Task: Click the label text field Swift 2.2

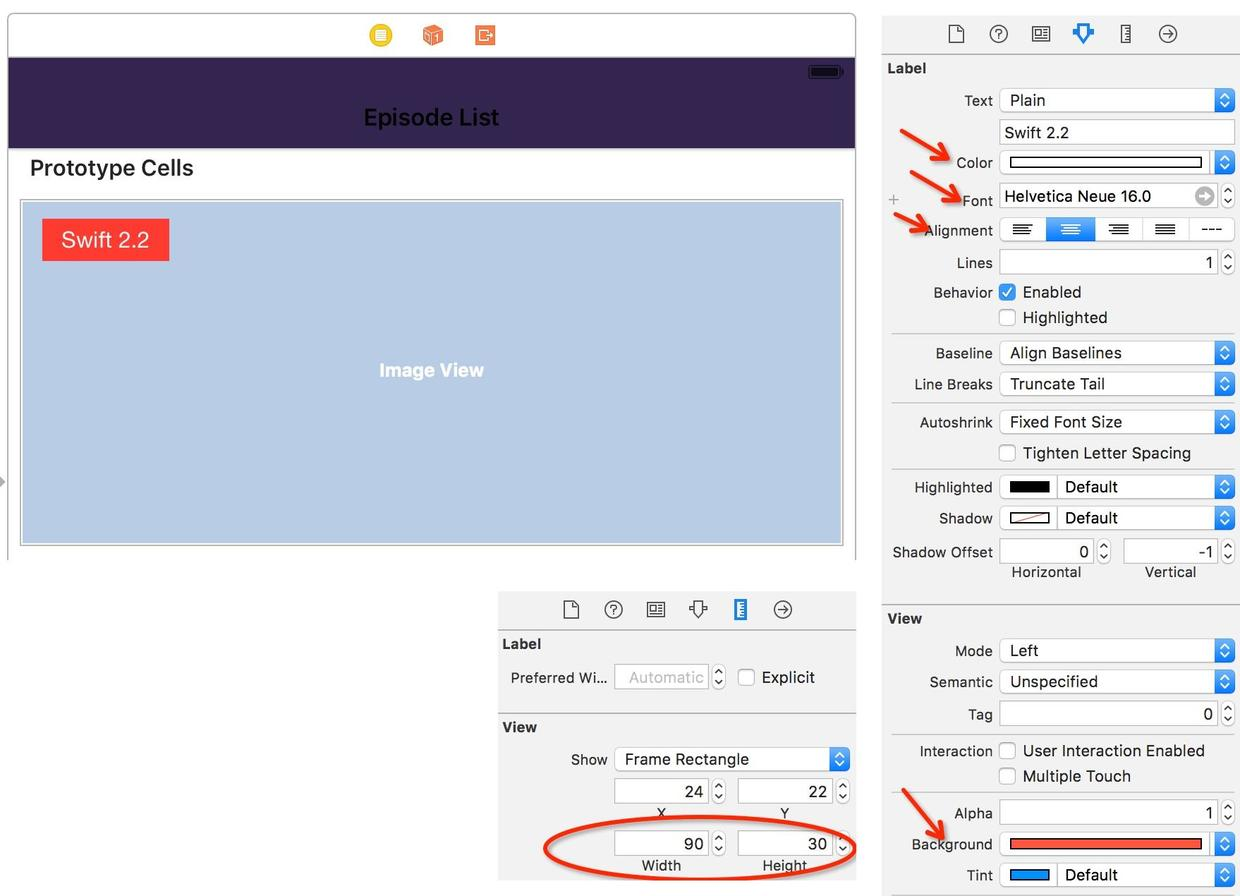Action: [1117, 132]
